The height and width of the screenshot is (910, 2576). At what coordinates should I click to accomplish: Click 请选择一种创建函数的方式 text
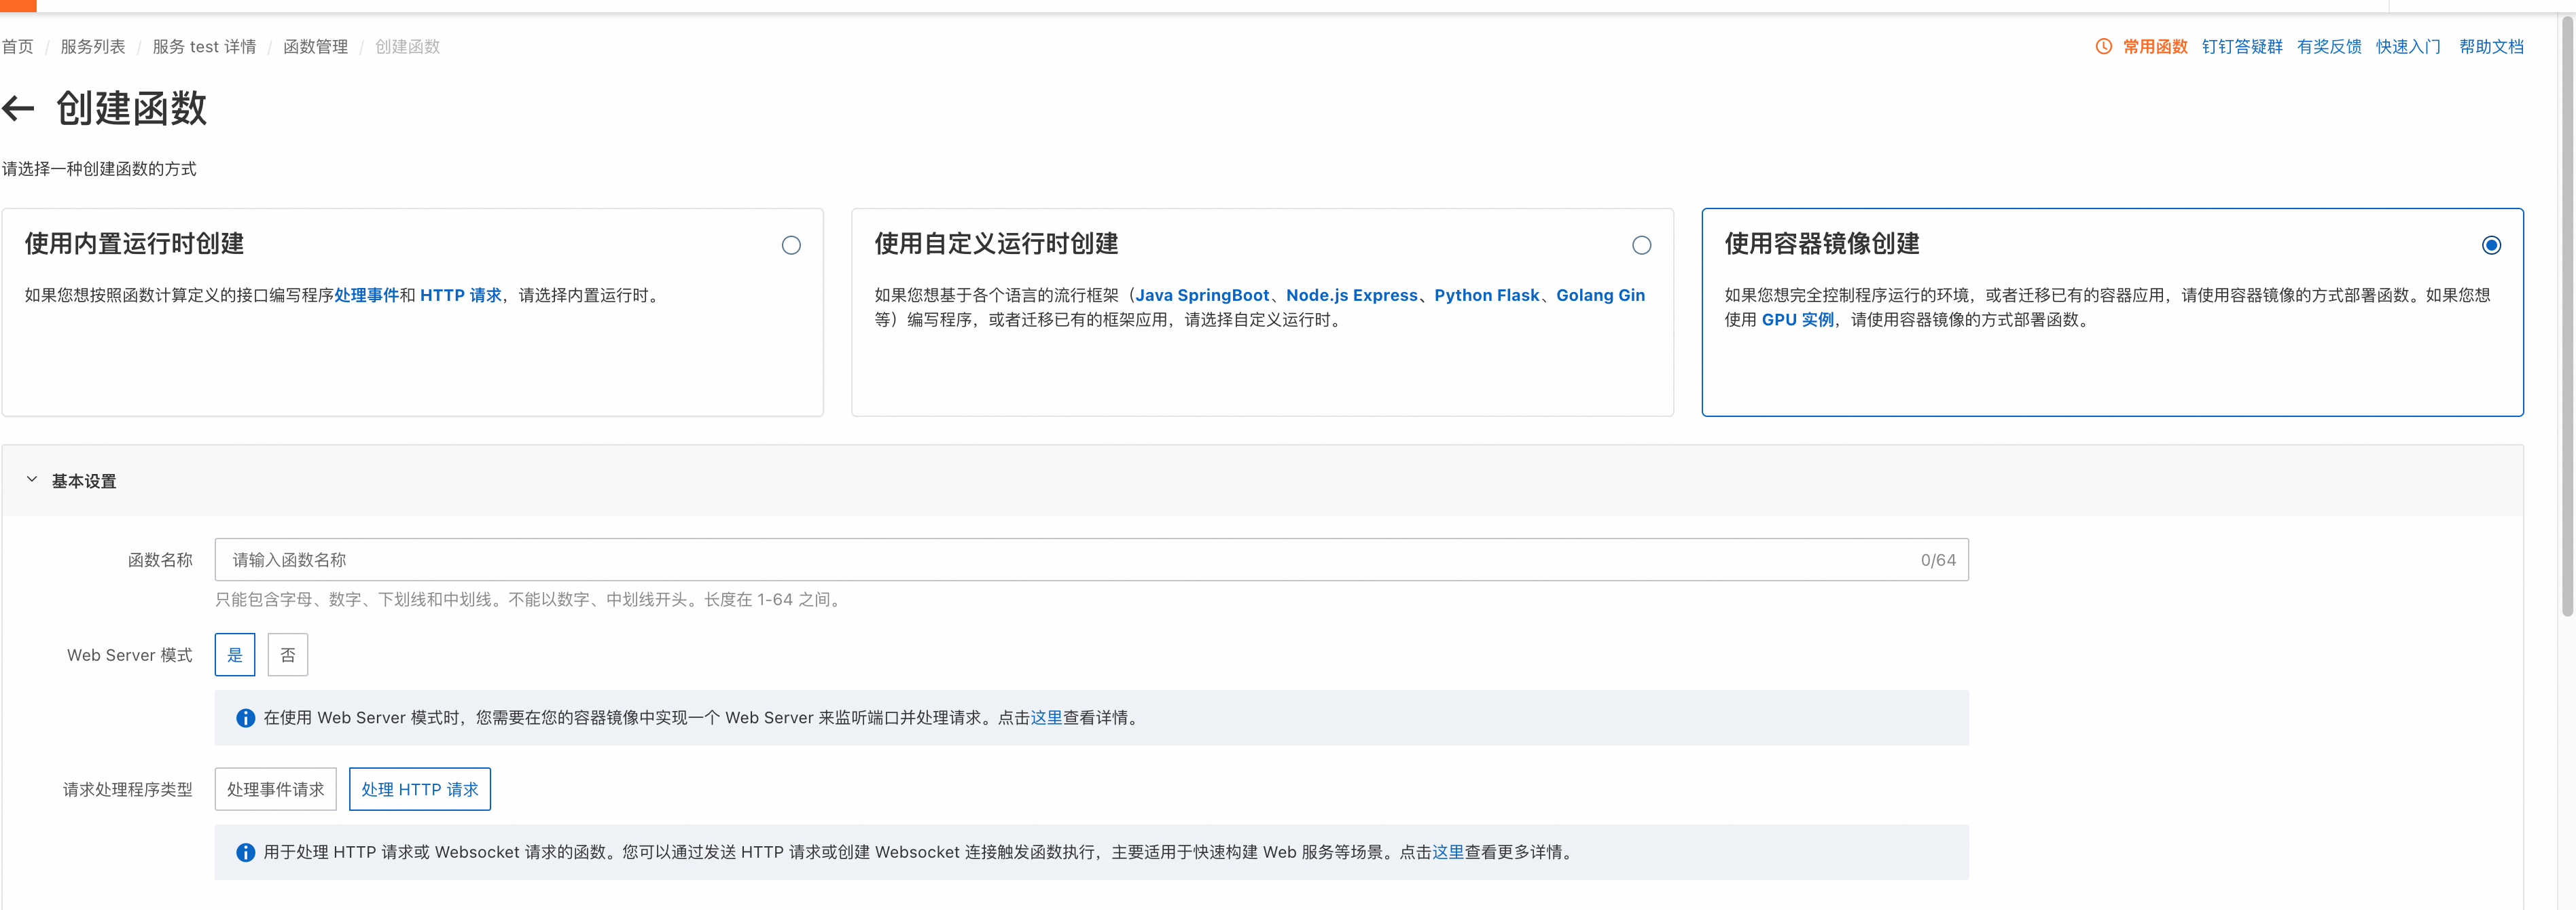pos(99,169)
